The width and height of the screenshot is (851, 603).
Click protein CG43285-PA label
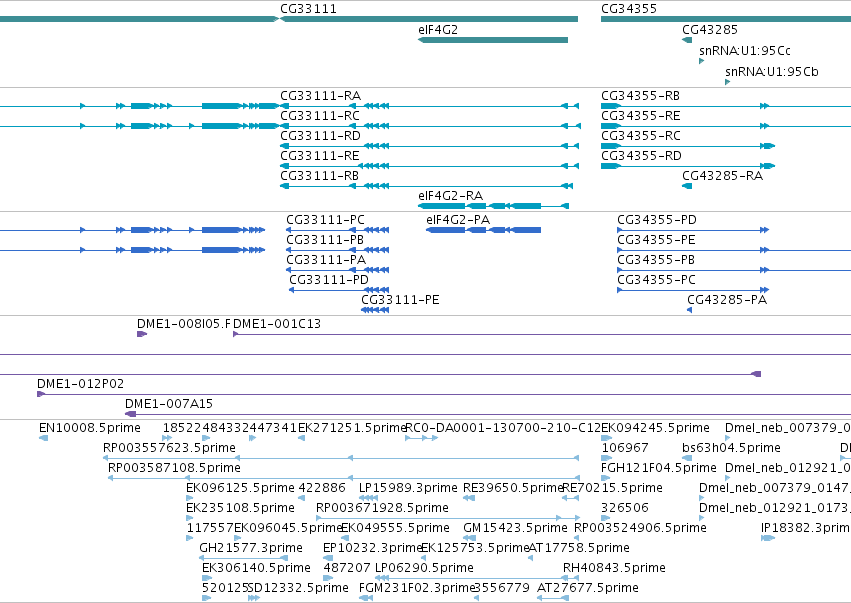tap(727, 300)
